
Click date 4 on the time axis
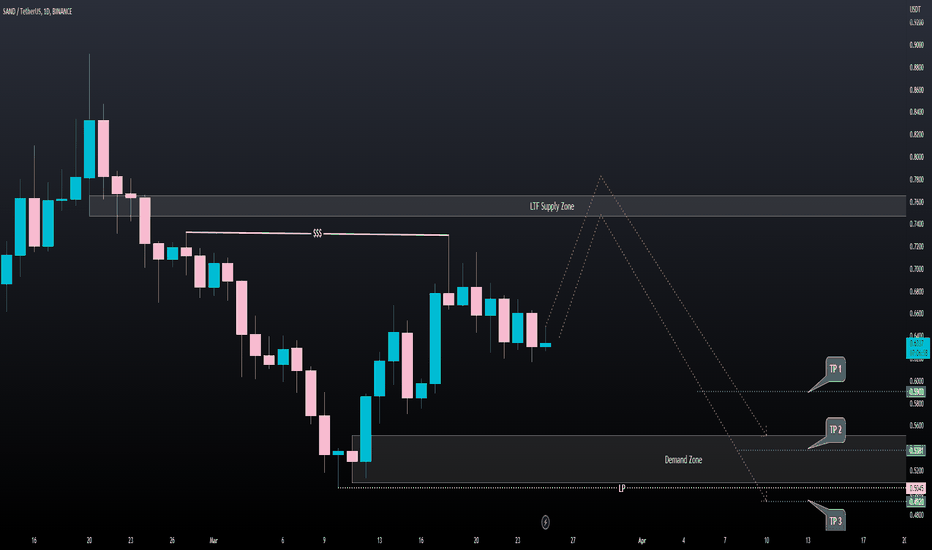click(x=683, y=540)
